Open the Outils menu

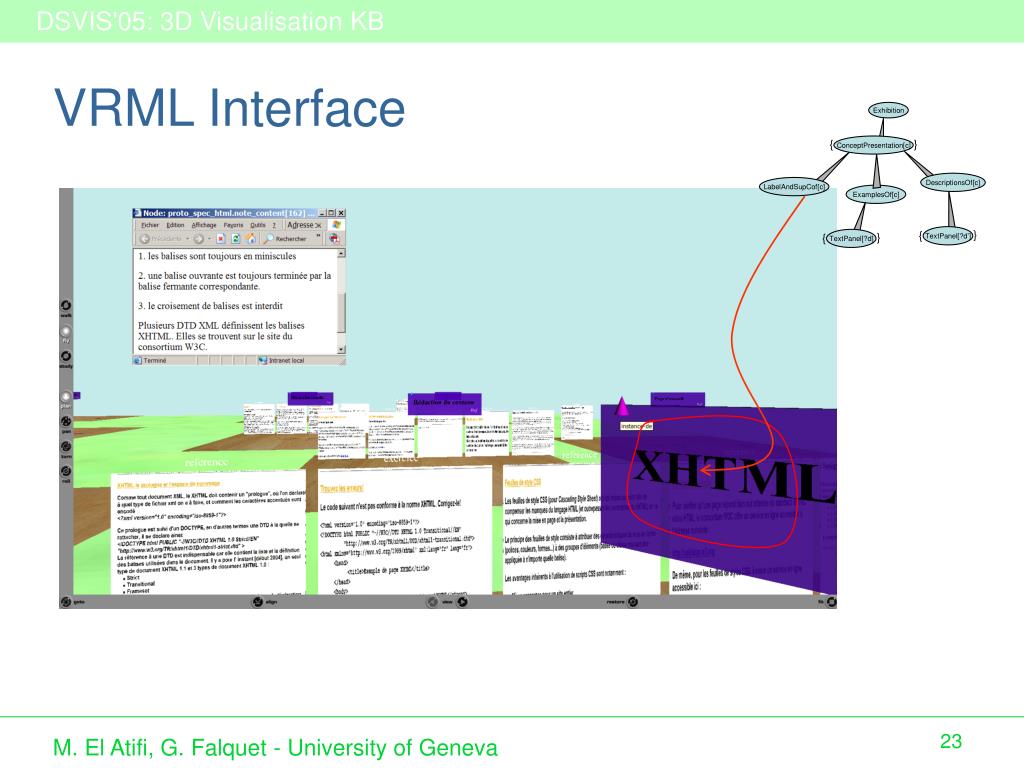(258, 225)
